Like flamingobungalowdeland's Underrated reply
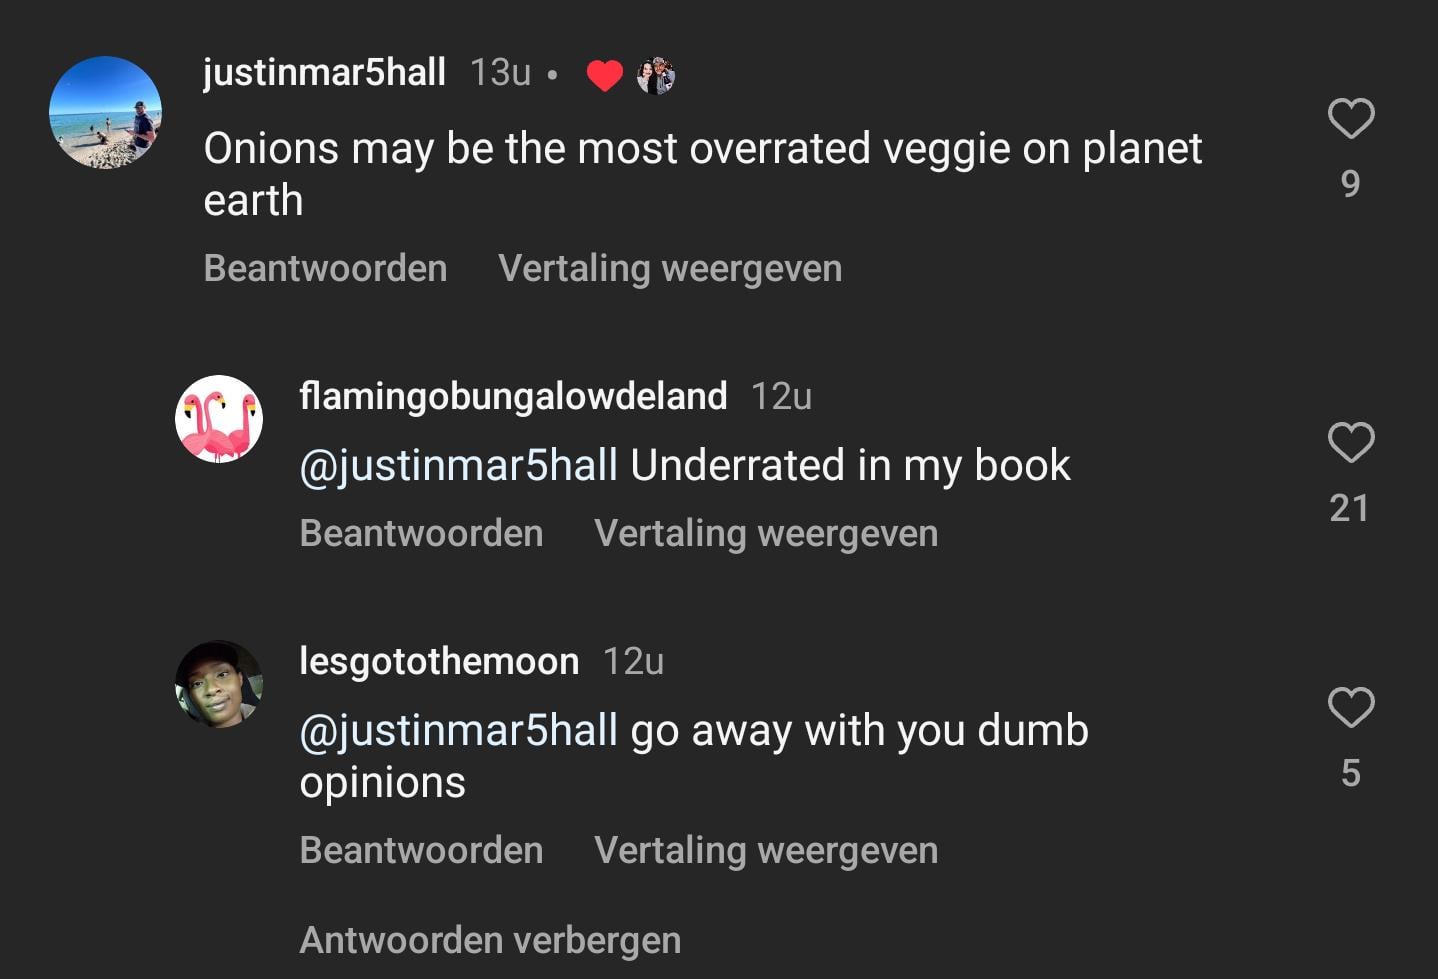Screen dimensions: 1438x979 (1351, 442)
